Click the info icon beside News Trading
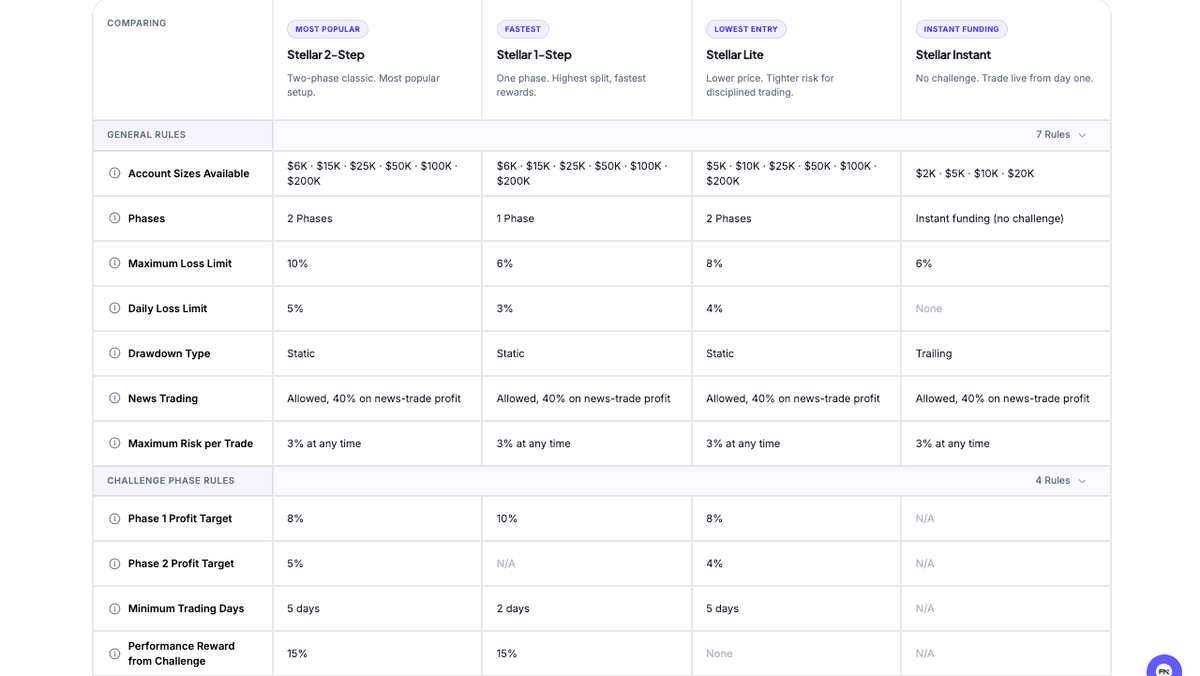The height and width of the screenshot is (676, 1200). pyautogui.click(x=114, y=398)
